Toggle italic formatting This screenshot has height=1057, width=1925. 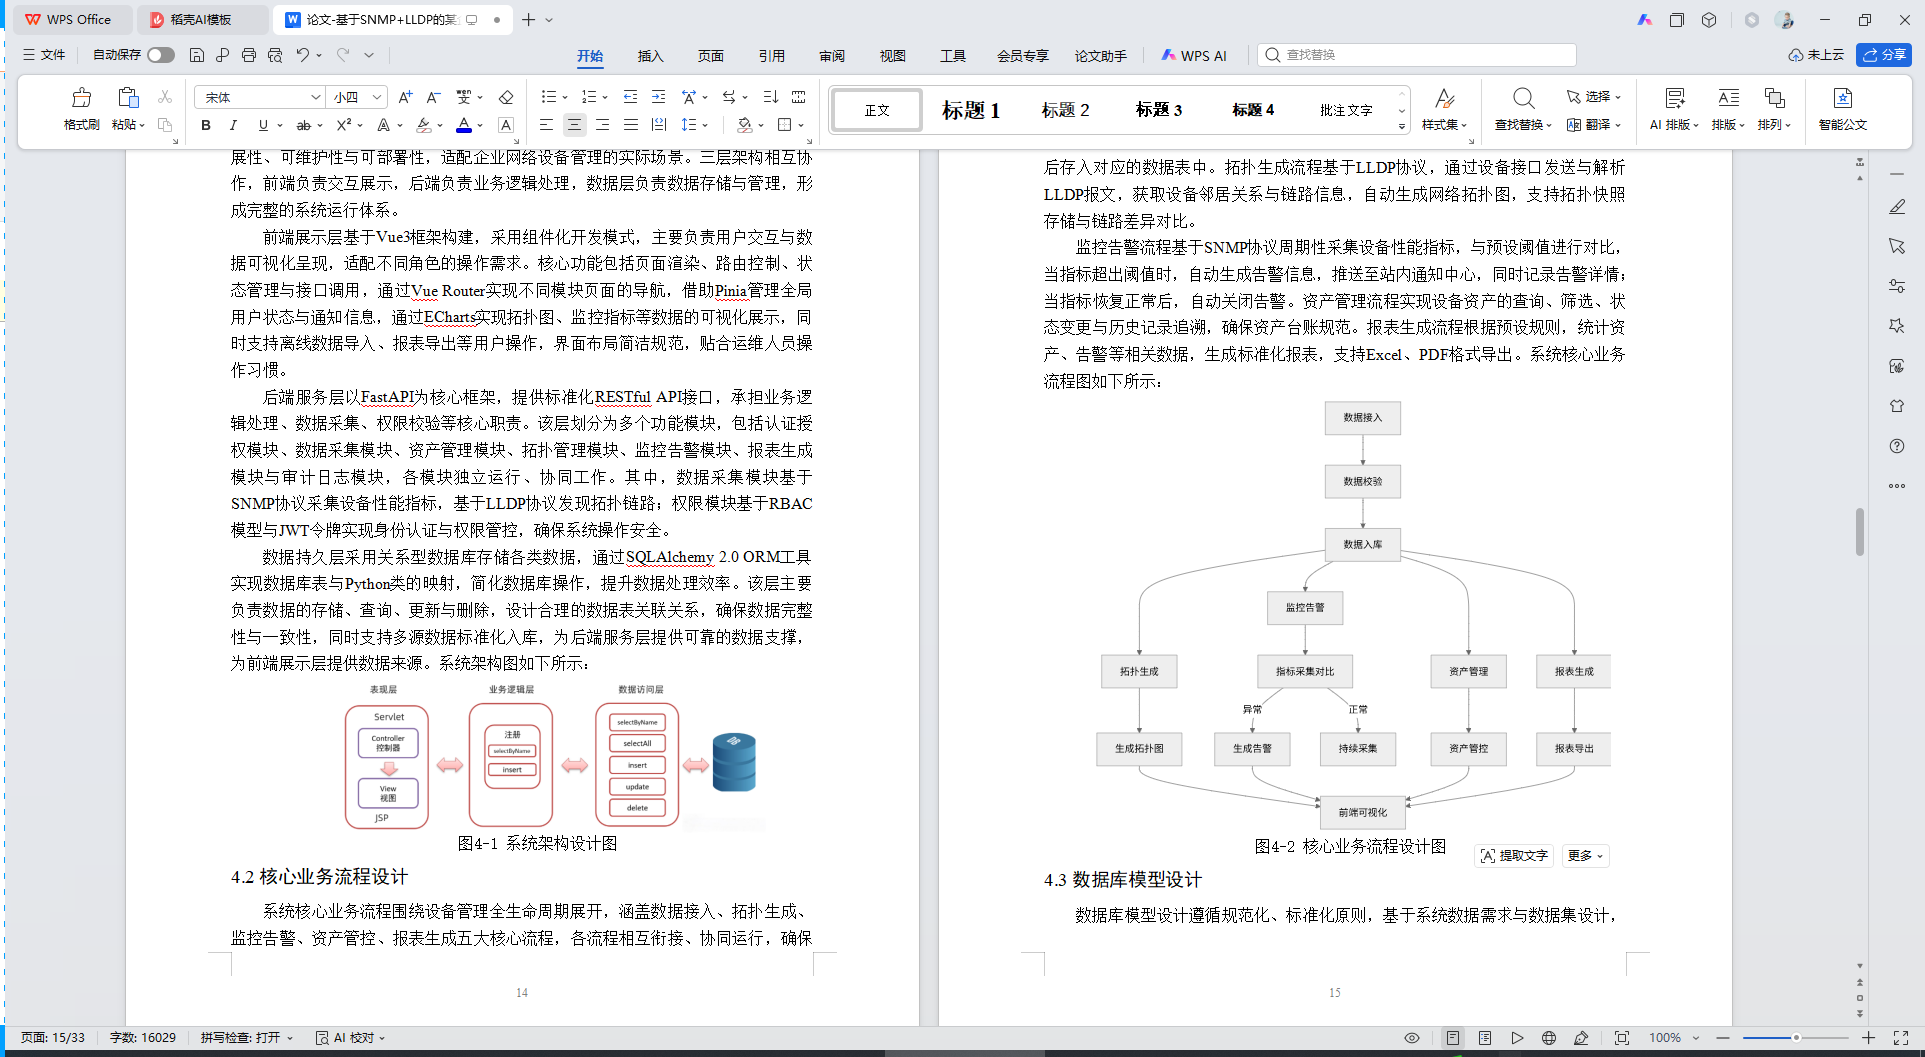tap(233, 125)
